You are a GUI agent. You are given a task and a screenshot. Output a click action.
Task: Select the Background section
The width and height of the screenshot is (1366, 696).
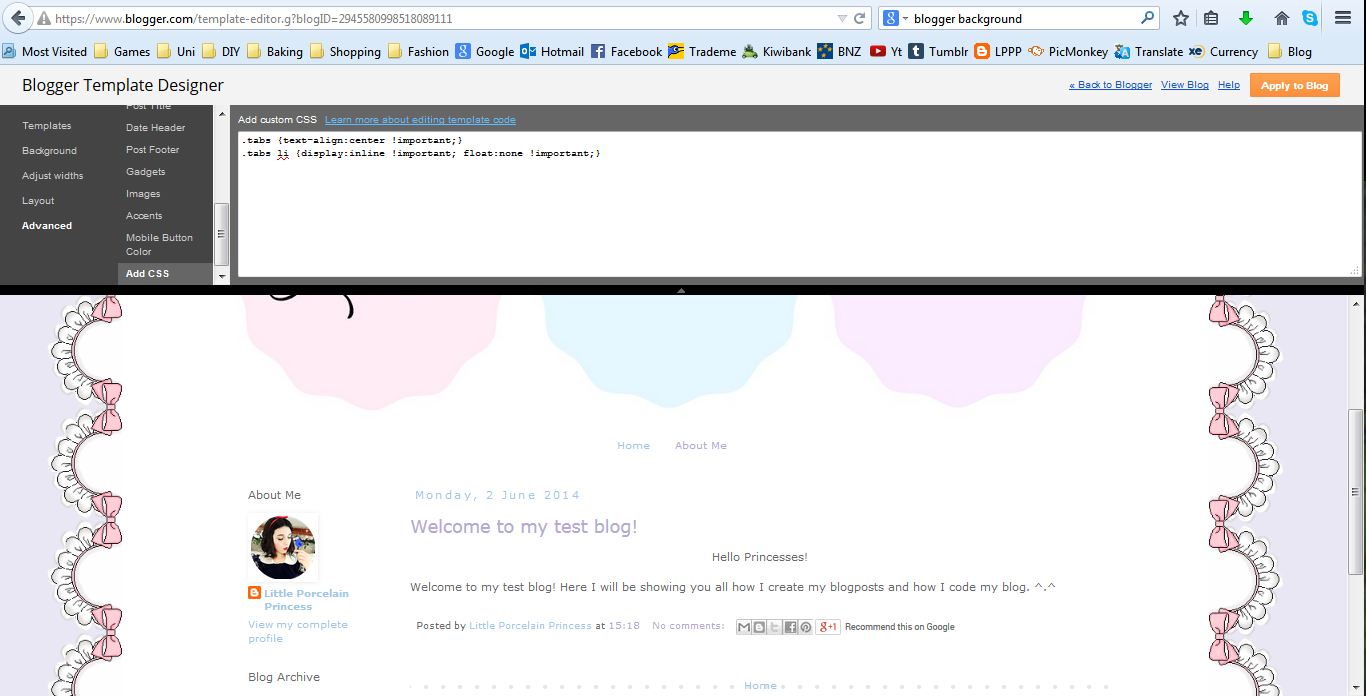(49, 151)
